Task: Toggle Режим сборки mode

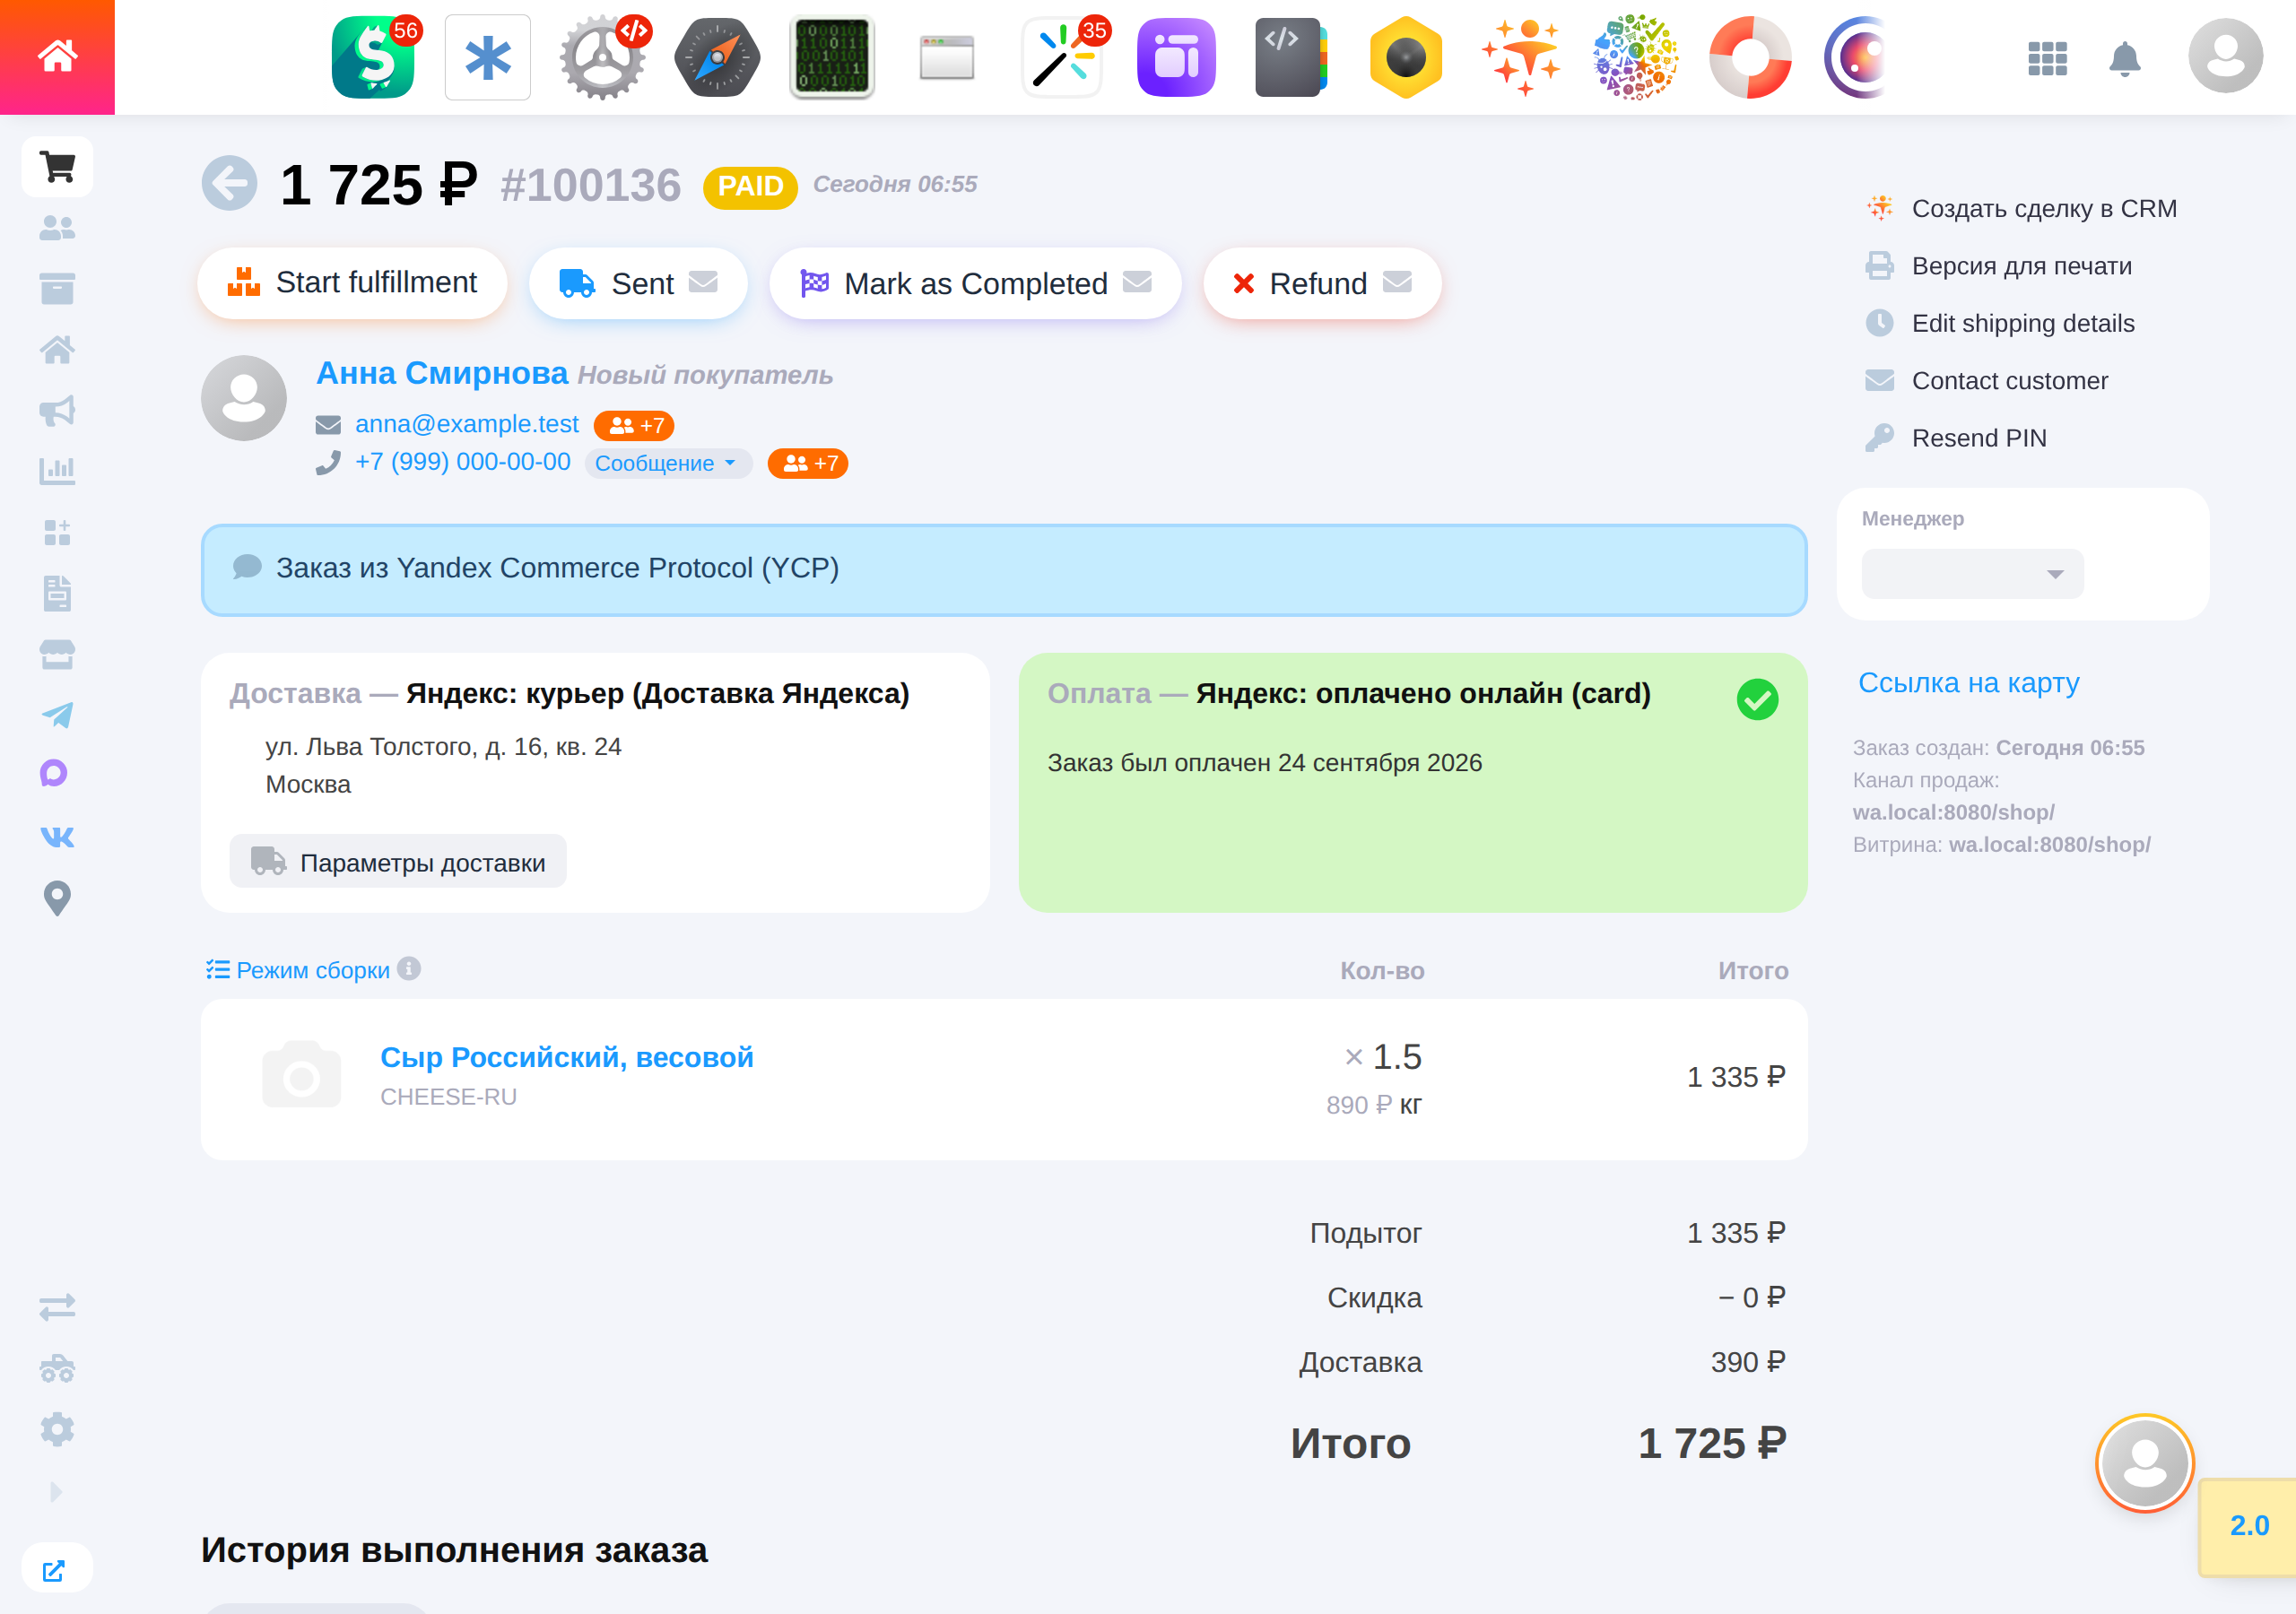Action: (298, 970)
